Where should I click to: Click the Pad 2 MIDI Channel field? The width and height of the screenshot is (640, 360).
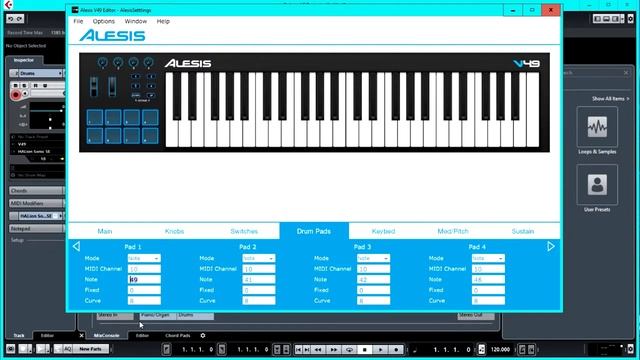[259, 269]
